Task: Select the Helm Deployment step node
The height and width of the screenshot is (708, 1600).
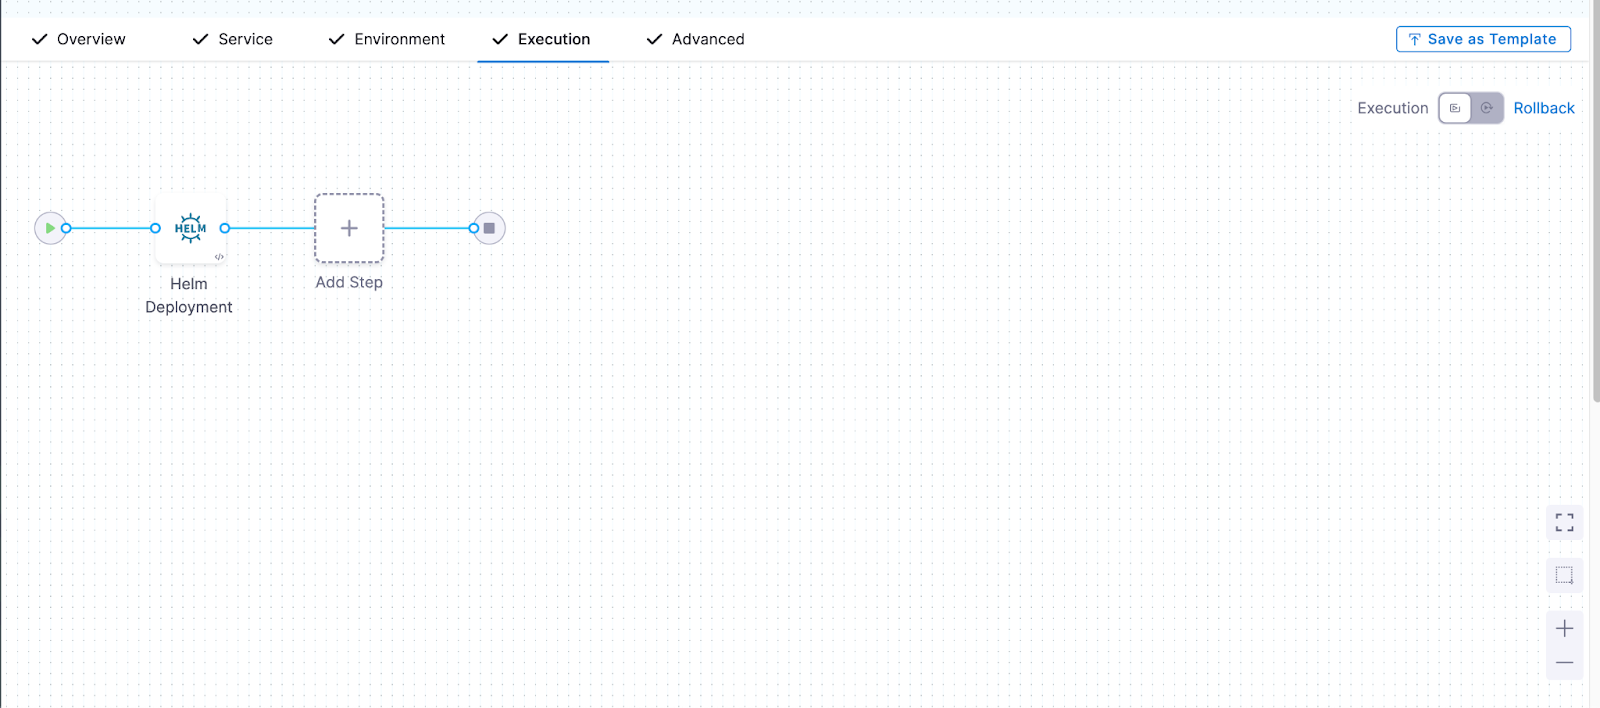Action: click(x=190, y=228)
